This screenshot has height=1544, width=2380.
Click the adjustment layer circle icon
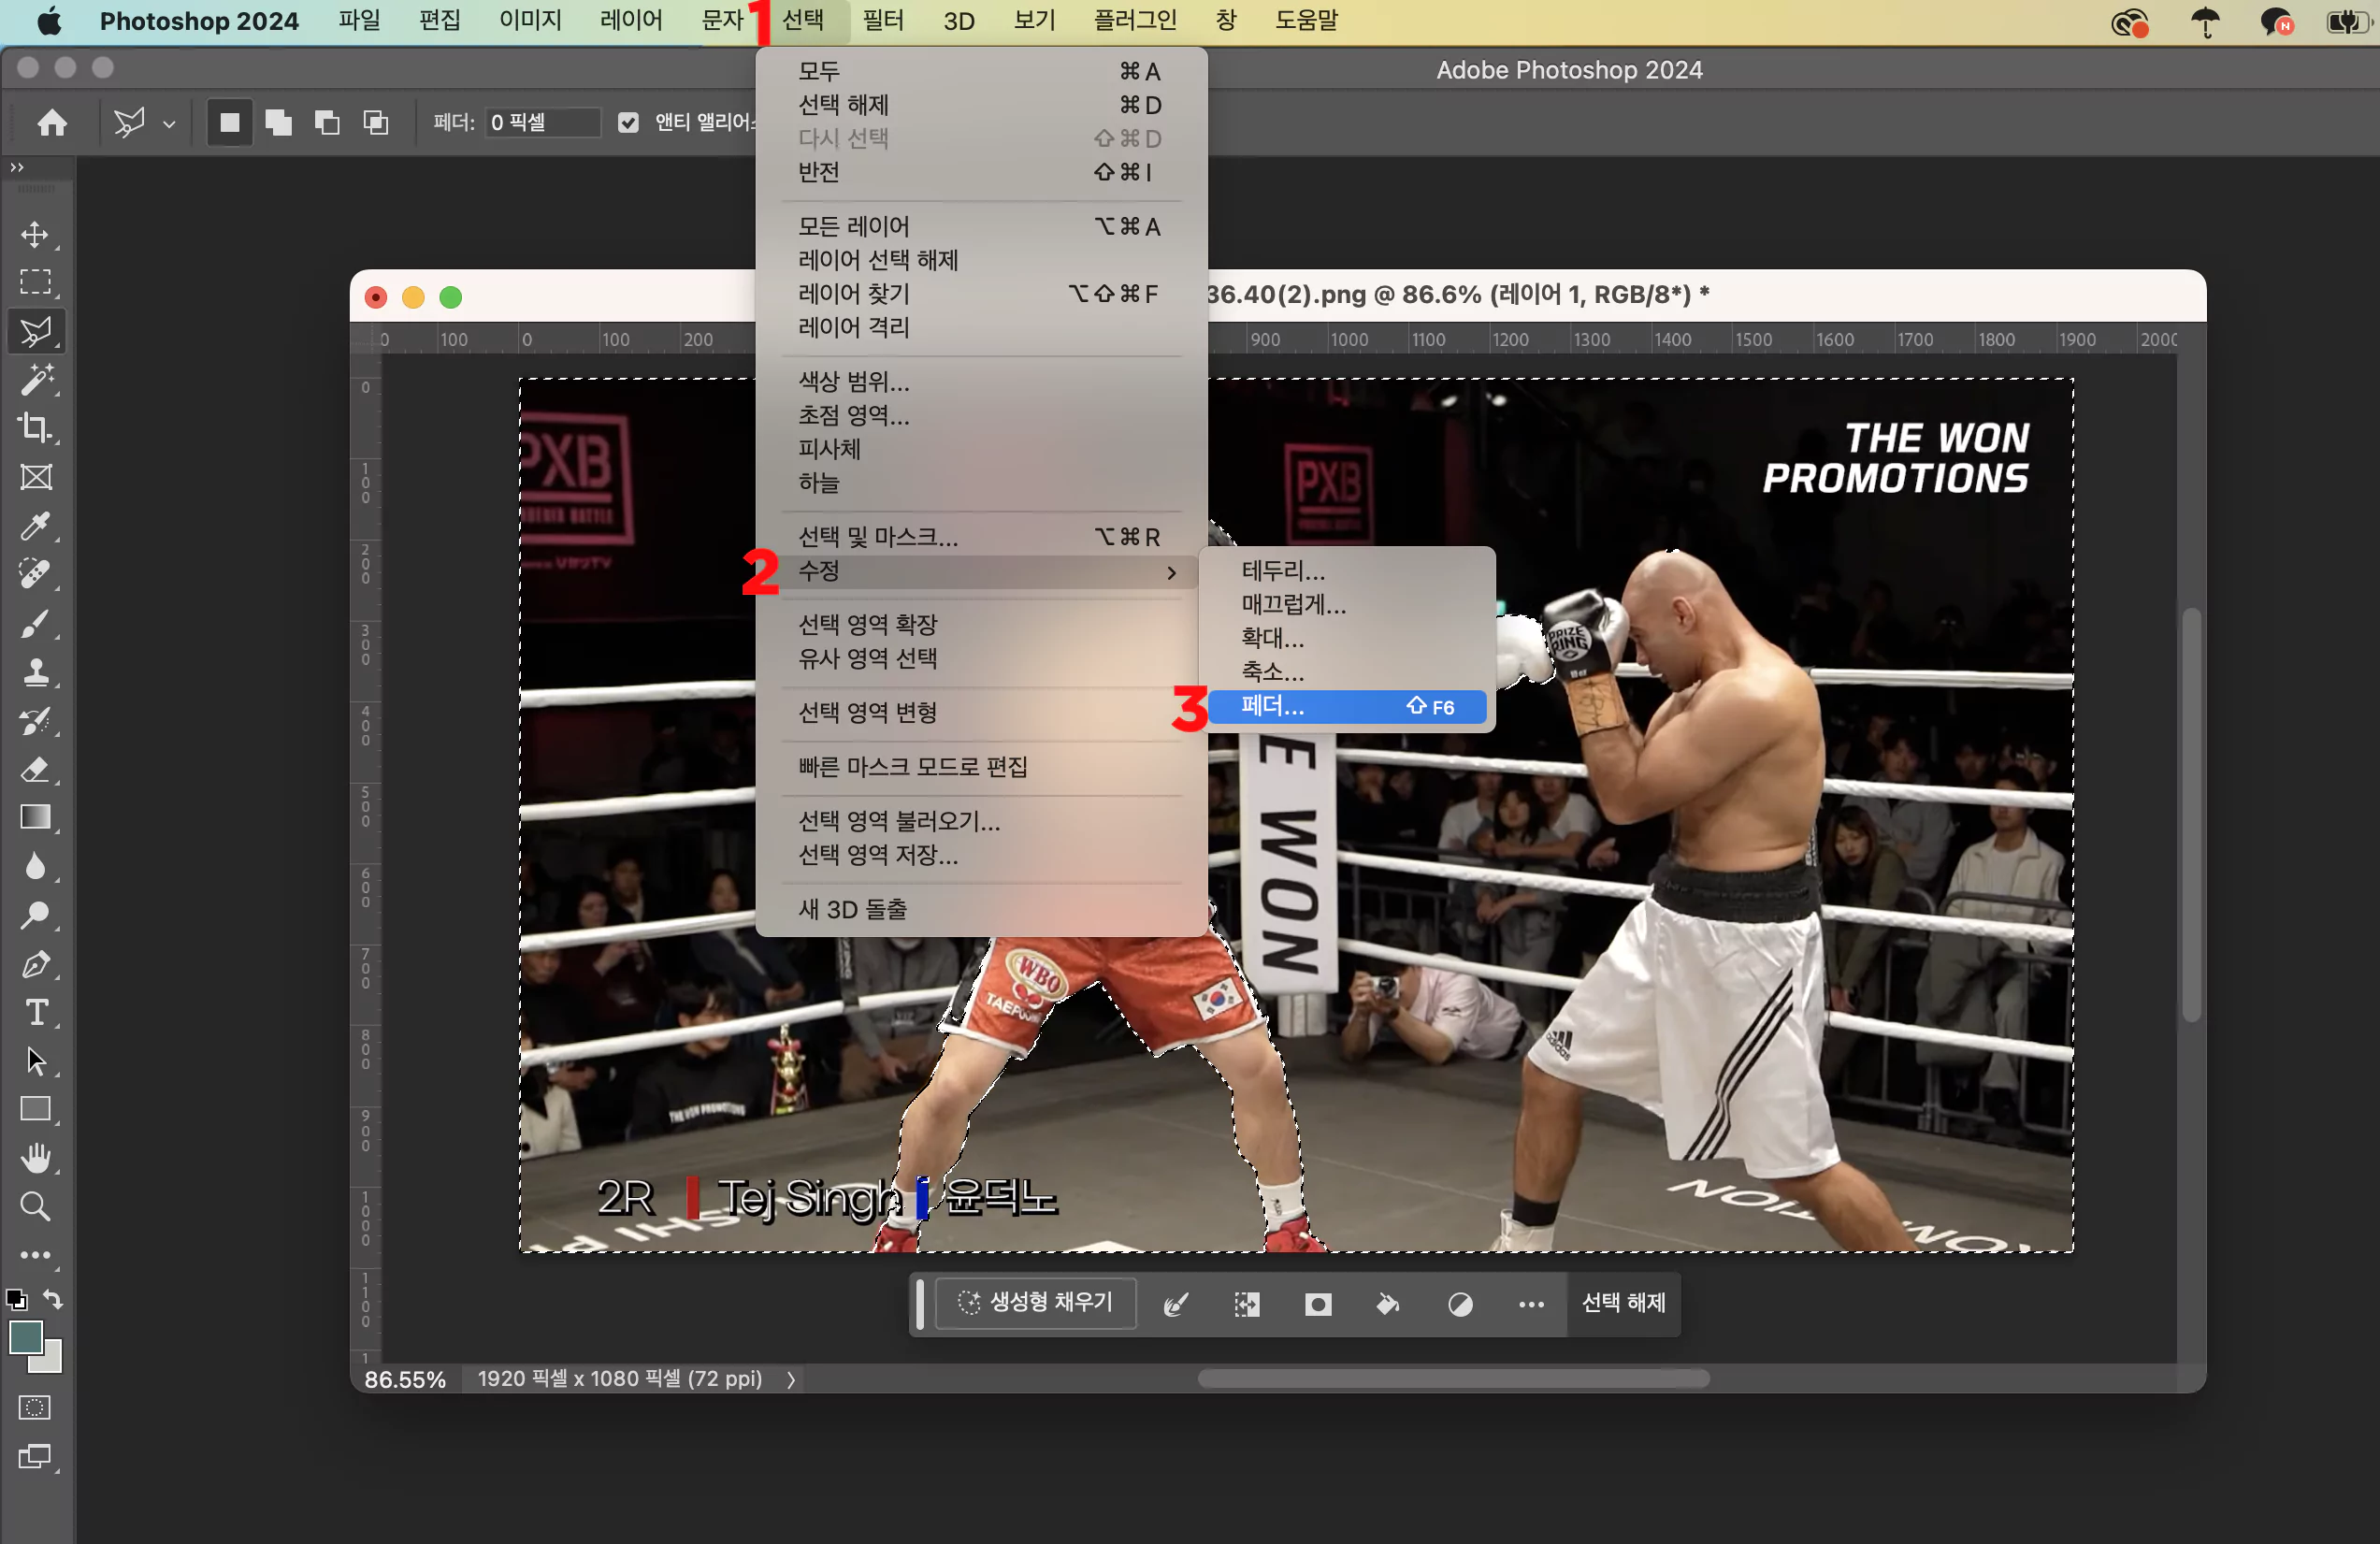[1460, 1304]
